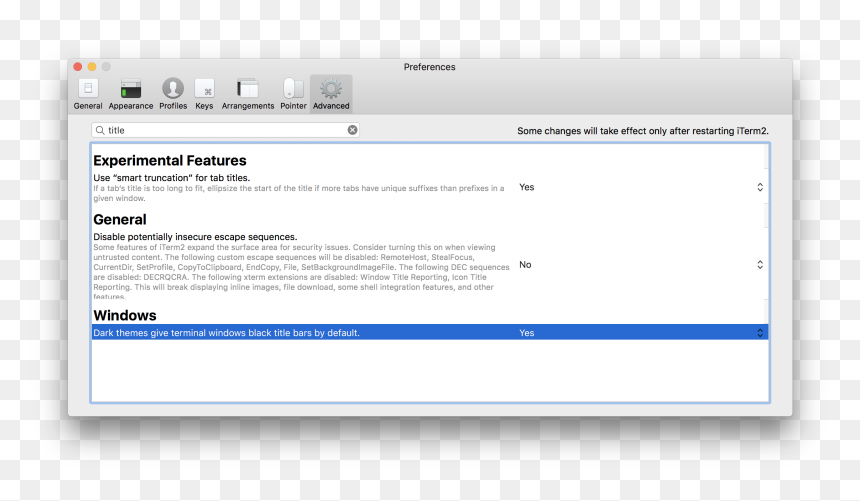This screenshot has height=501, width=860.
Task: Minimize the Preferences window
Action: 92,66
